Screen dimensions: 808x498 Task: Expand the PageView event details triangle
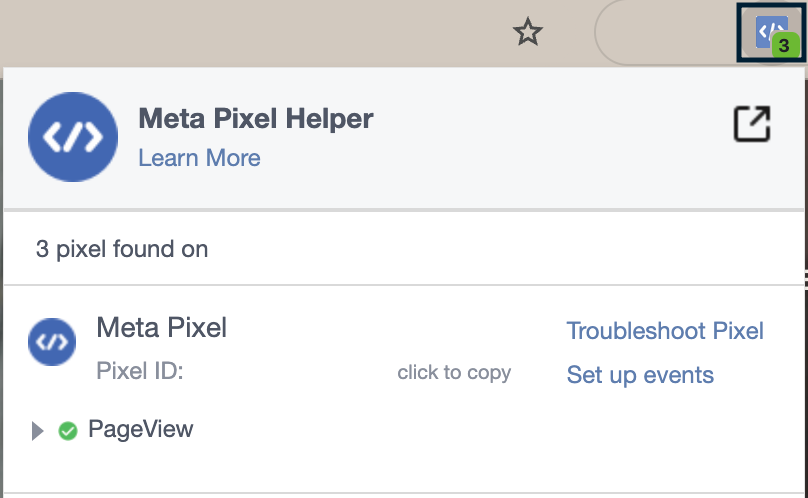[x=37, y=431]
